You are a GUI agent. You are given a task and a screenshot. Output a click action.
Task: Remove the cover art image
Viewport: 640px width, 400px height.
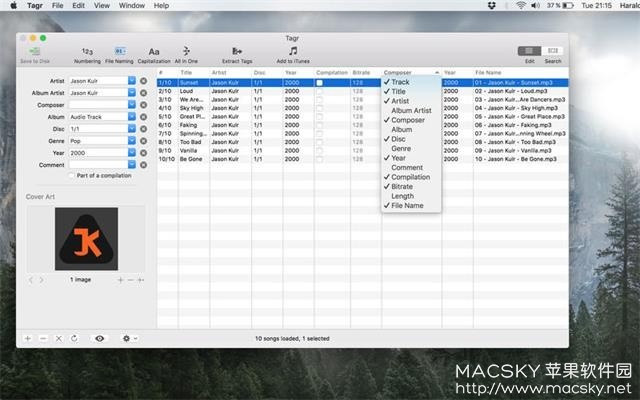tap(131, 280)
